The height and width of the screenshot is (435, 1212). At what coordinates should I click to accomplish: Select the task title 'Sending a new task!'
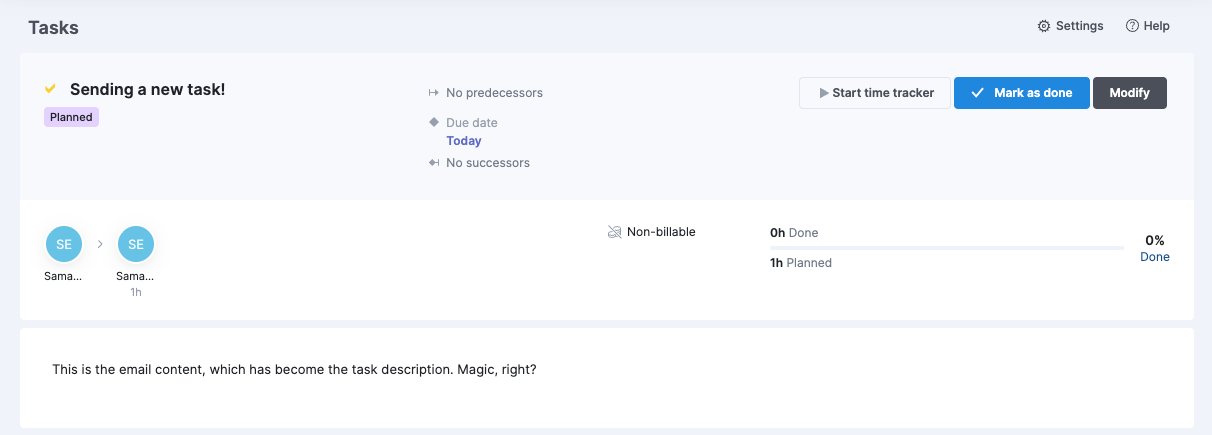(147, 89)
